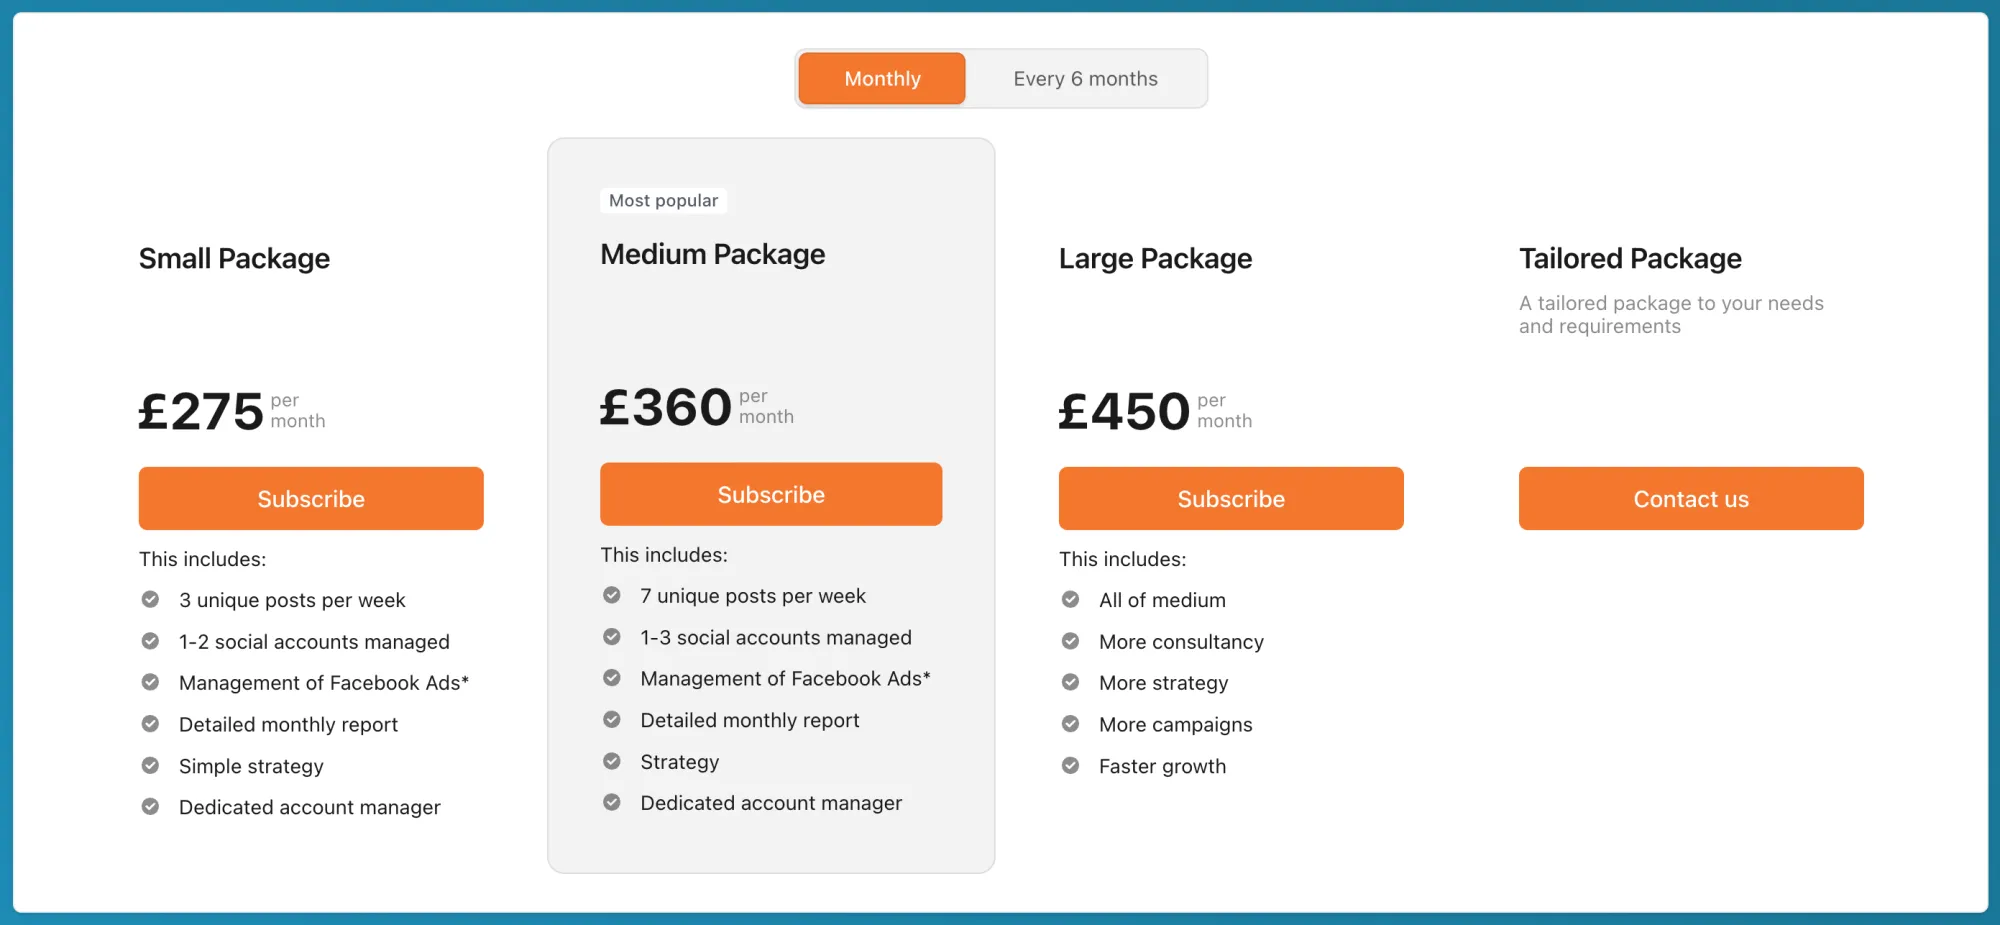This screenshot has height=925, width=2000.
Task: Click checkmark icon beside All of medium
Action: tap(1070, 600)
